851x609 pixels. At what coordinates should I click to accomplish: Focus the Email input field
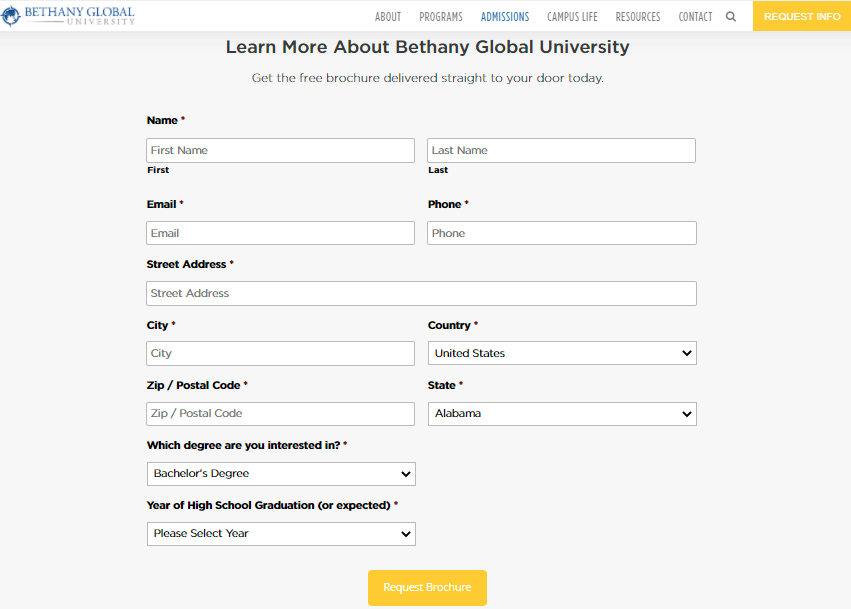point(280,233)
